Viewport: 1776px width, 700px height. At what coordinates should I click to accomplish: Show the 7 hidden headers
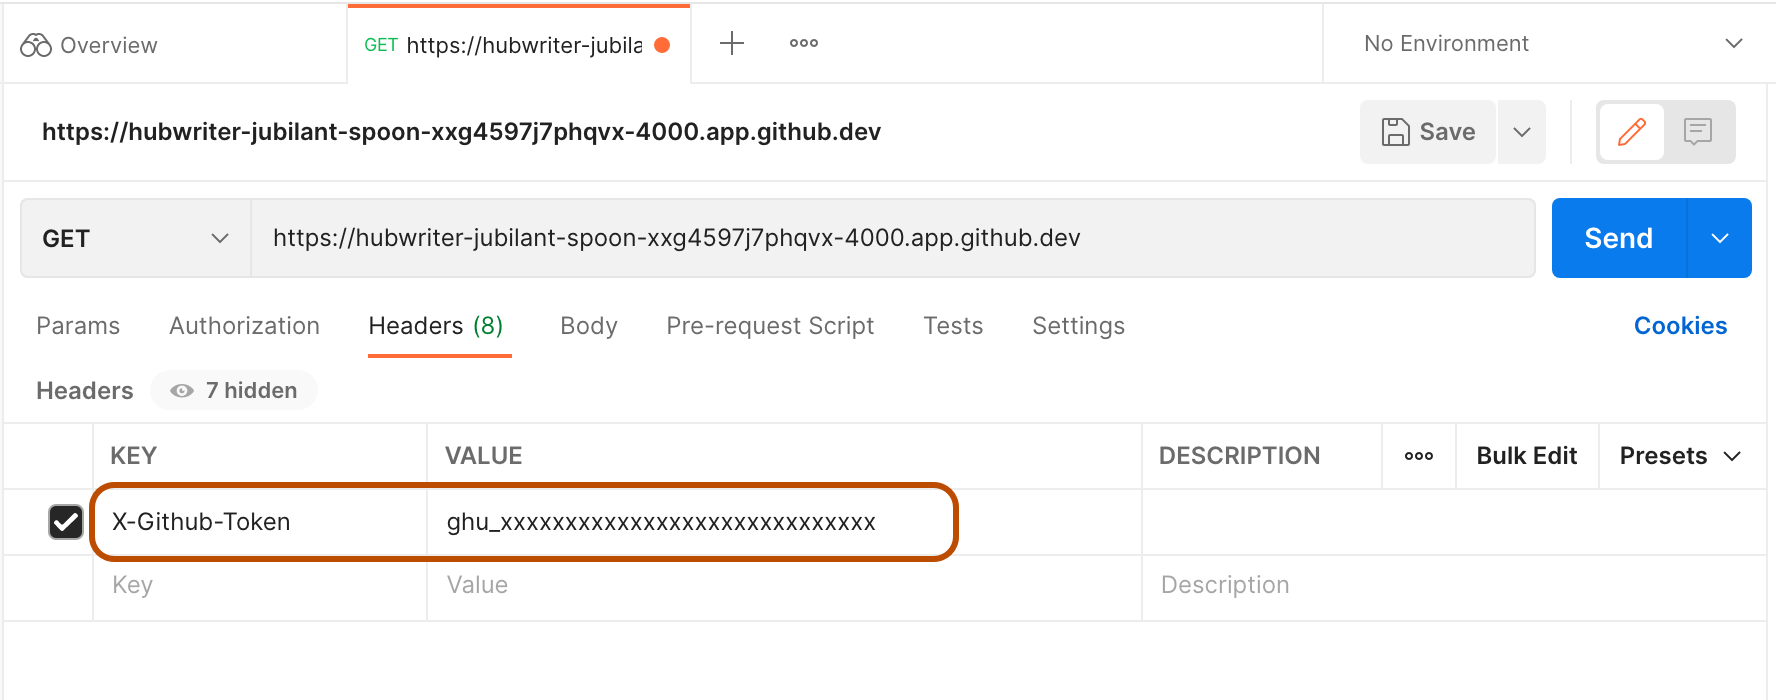[x=234, y=390]
